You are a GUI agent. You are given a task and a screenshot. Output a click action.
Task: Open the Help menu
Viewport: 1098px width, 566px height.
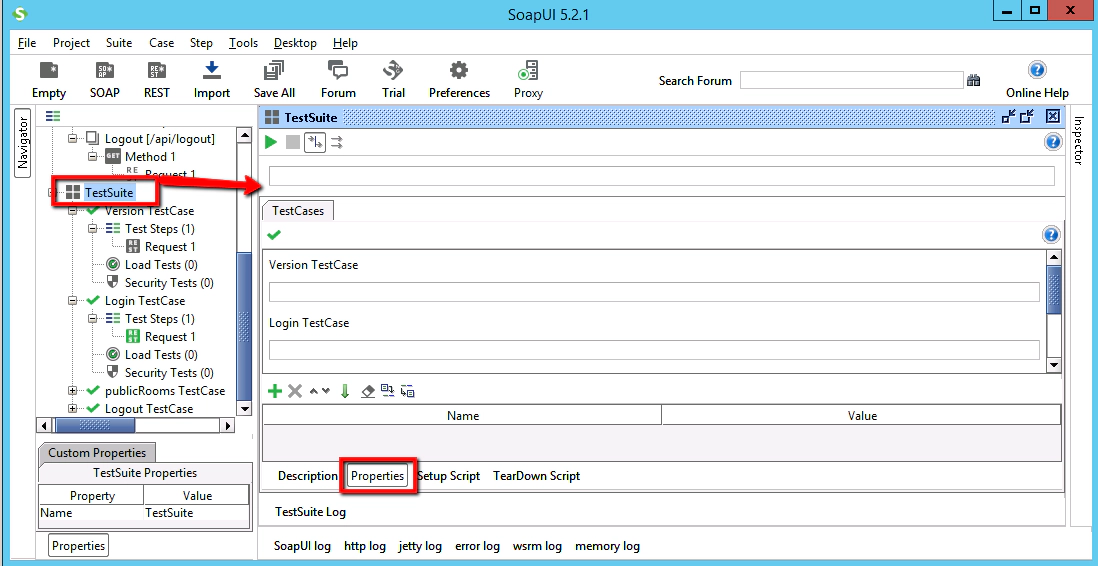point(345,43)
